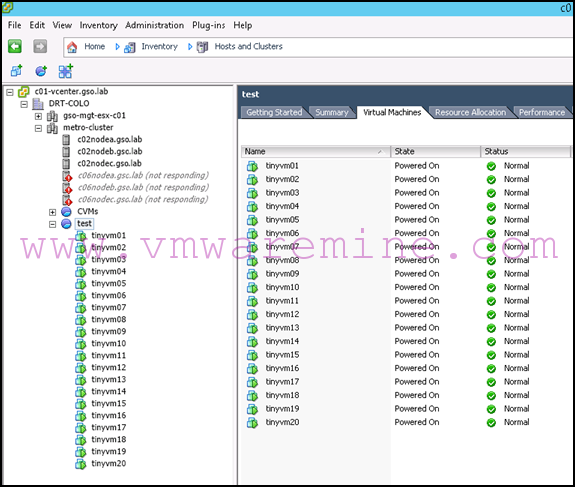575x487 pixels.
Task: Click the Inventory breadcrumb icon
Action: [x=129, y=47]
